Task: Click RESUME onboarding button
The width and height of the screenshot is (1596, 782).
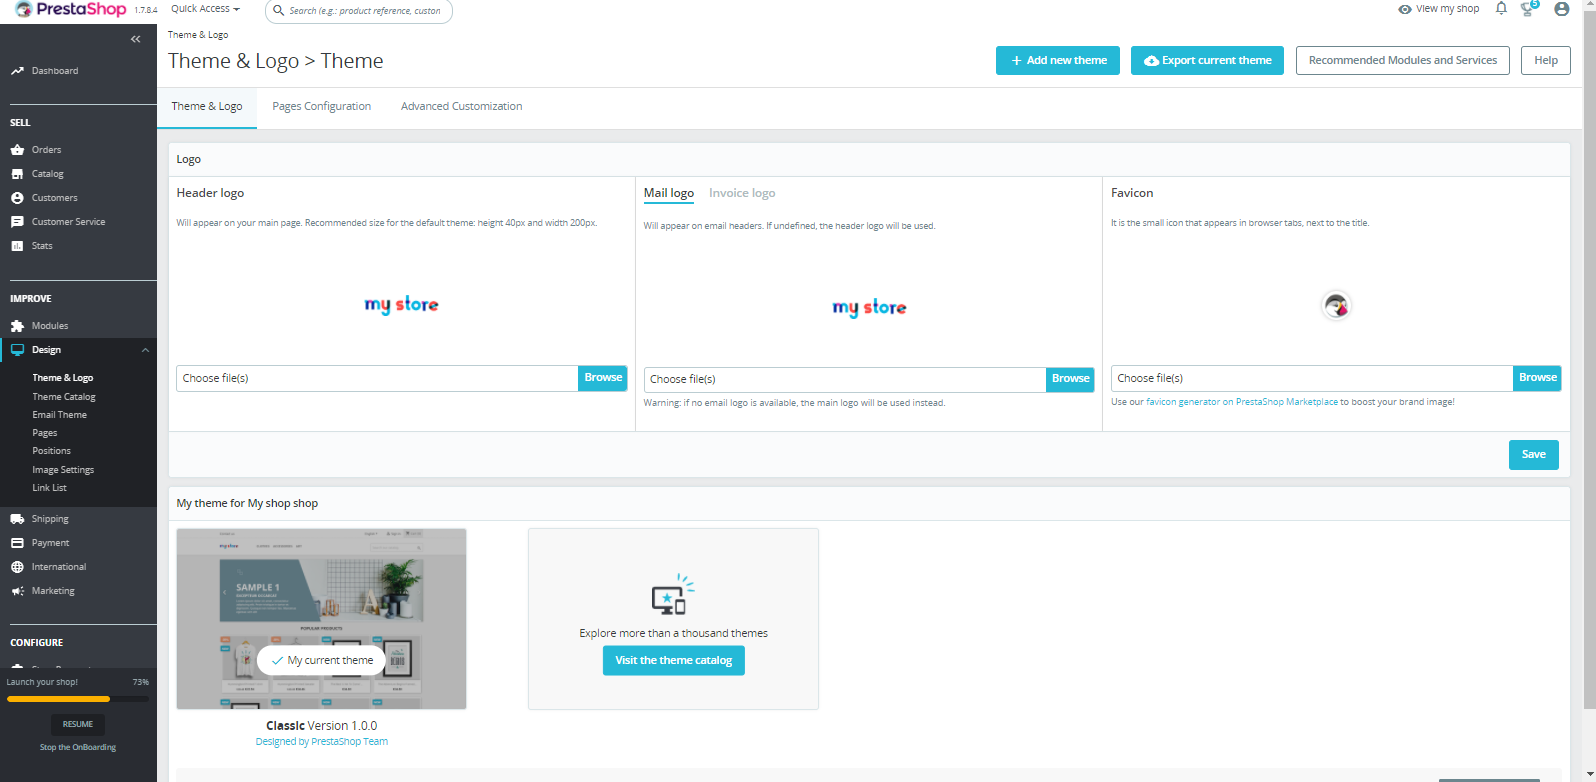Action: click(78, 724)
